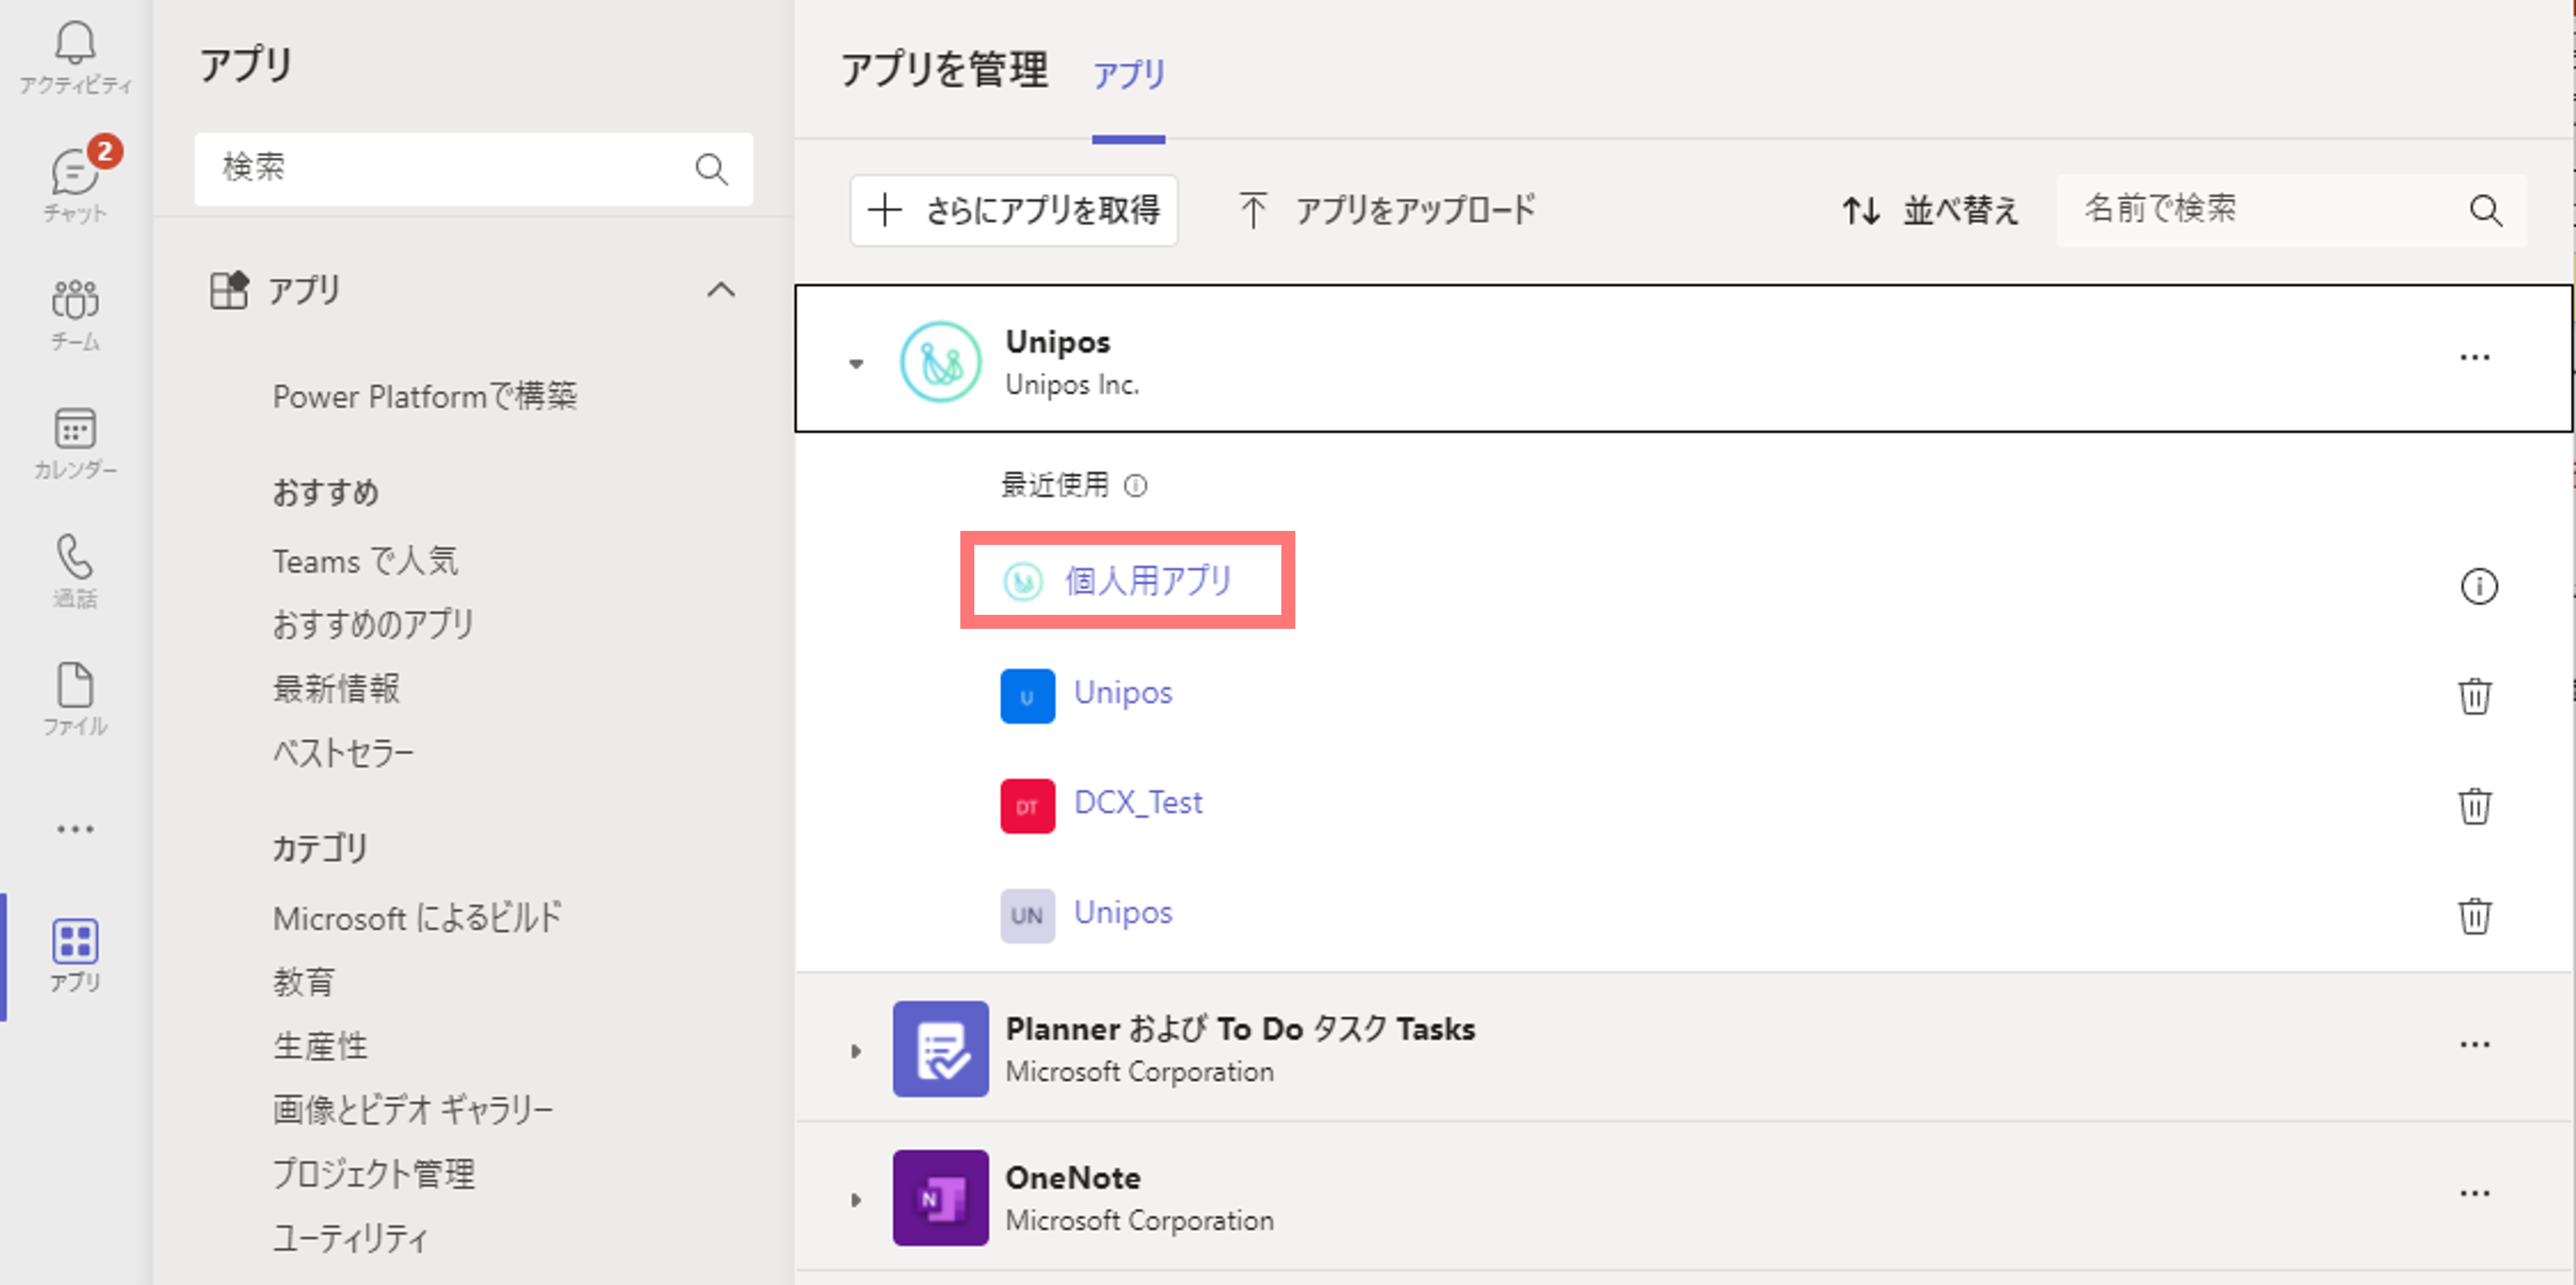Click the red DT icon of DCX_Test
The image size is (2576, 1285).
[x=1027, y=806]
